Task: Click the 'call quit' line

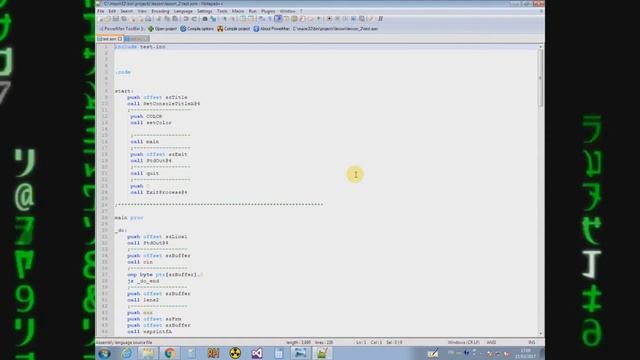Action: 144,173
